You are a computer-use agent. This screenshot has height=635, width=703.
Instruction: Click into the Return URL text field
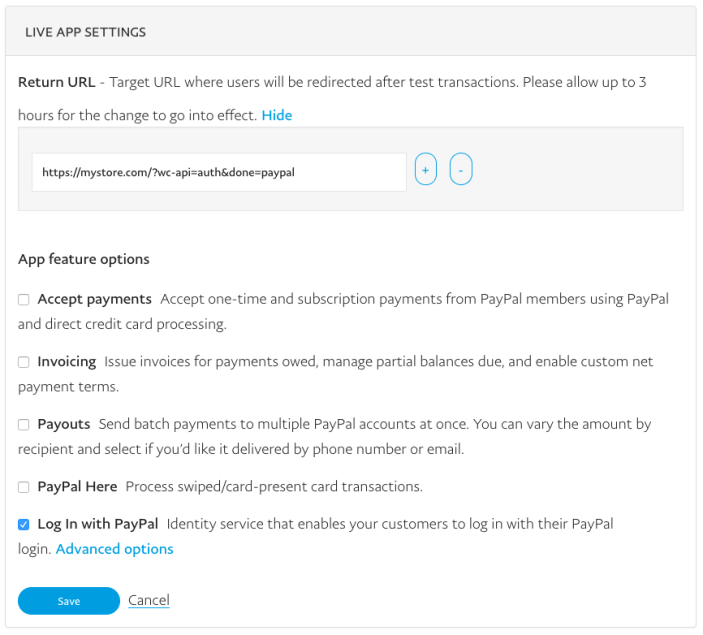tap(219, 172)
